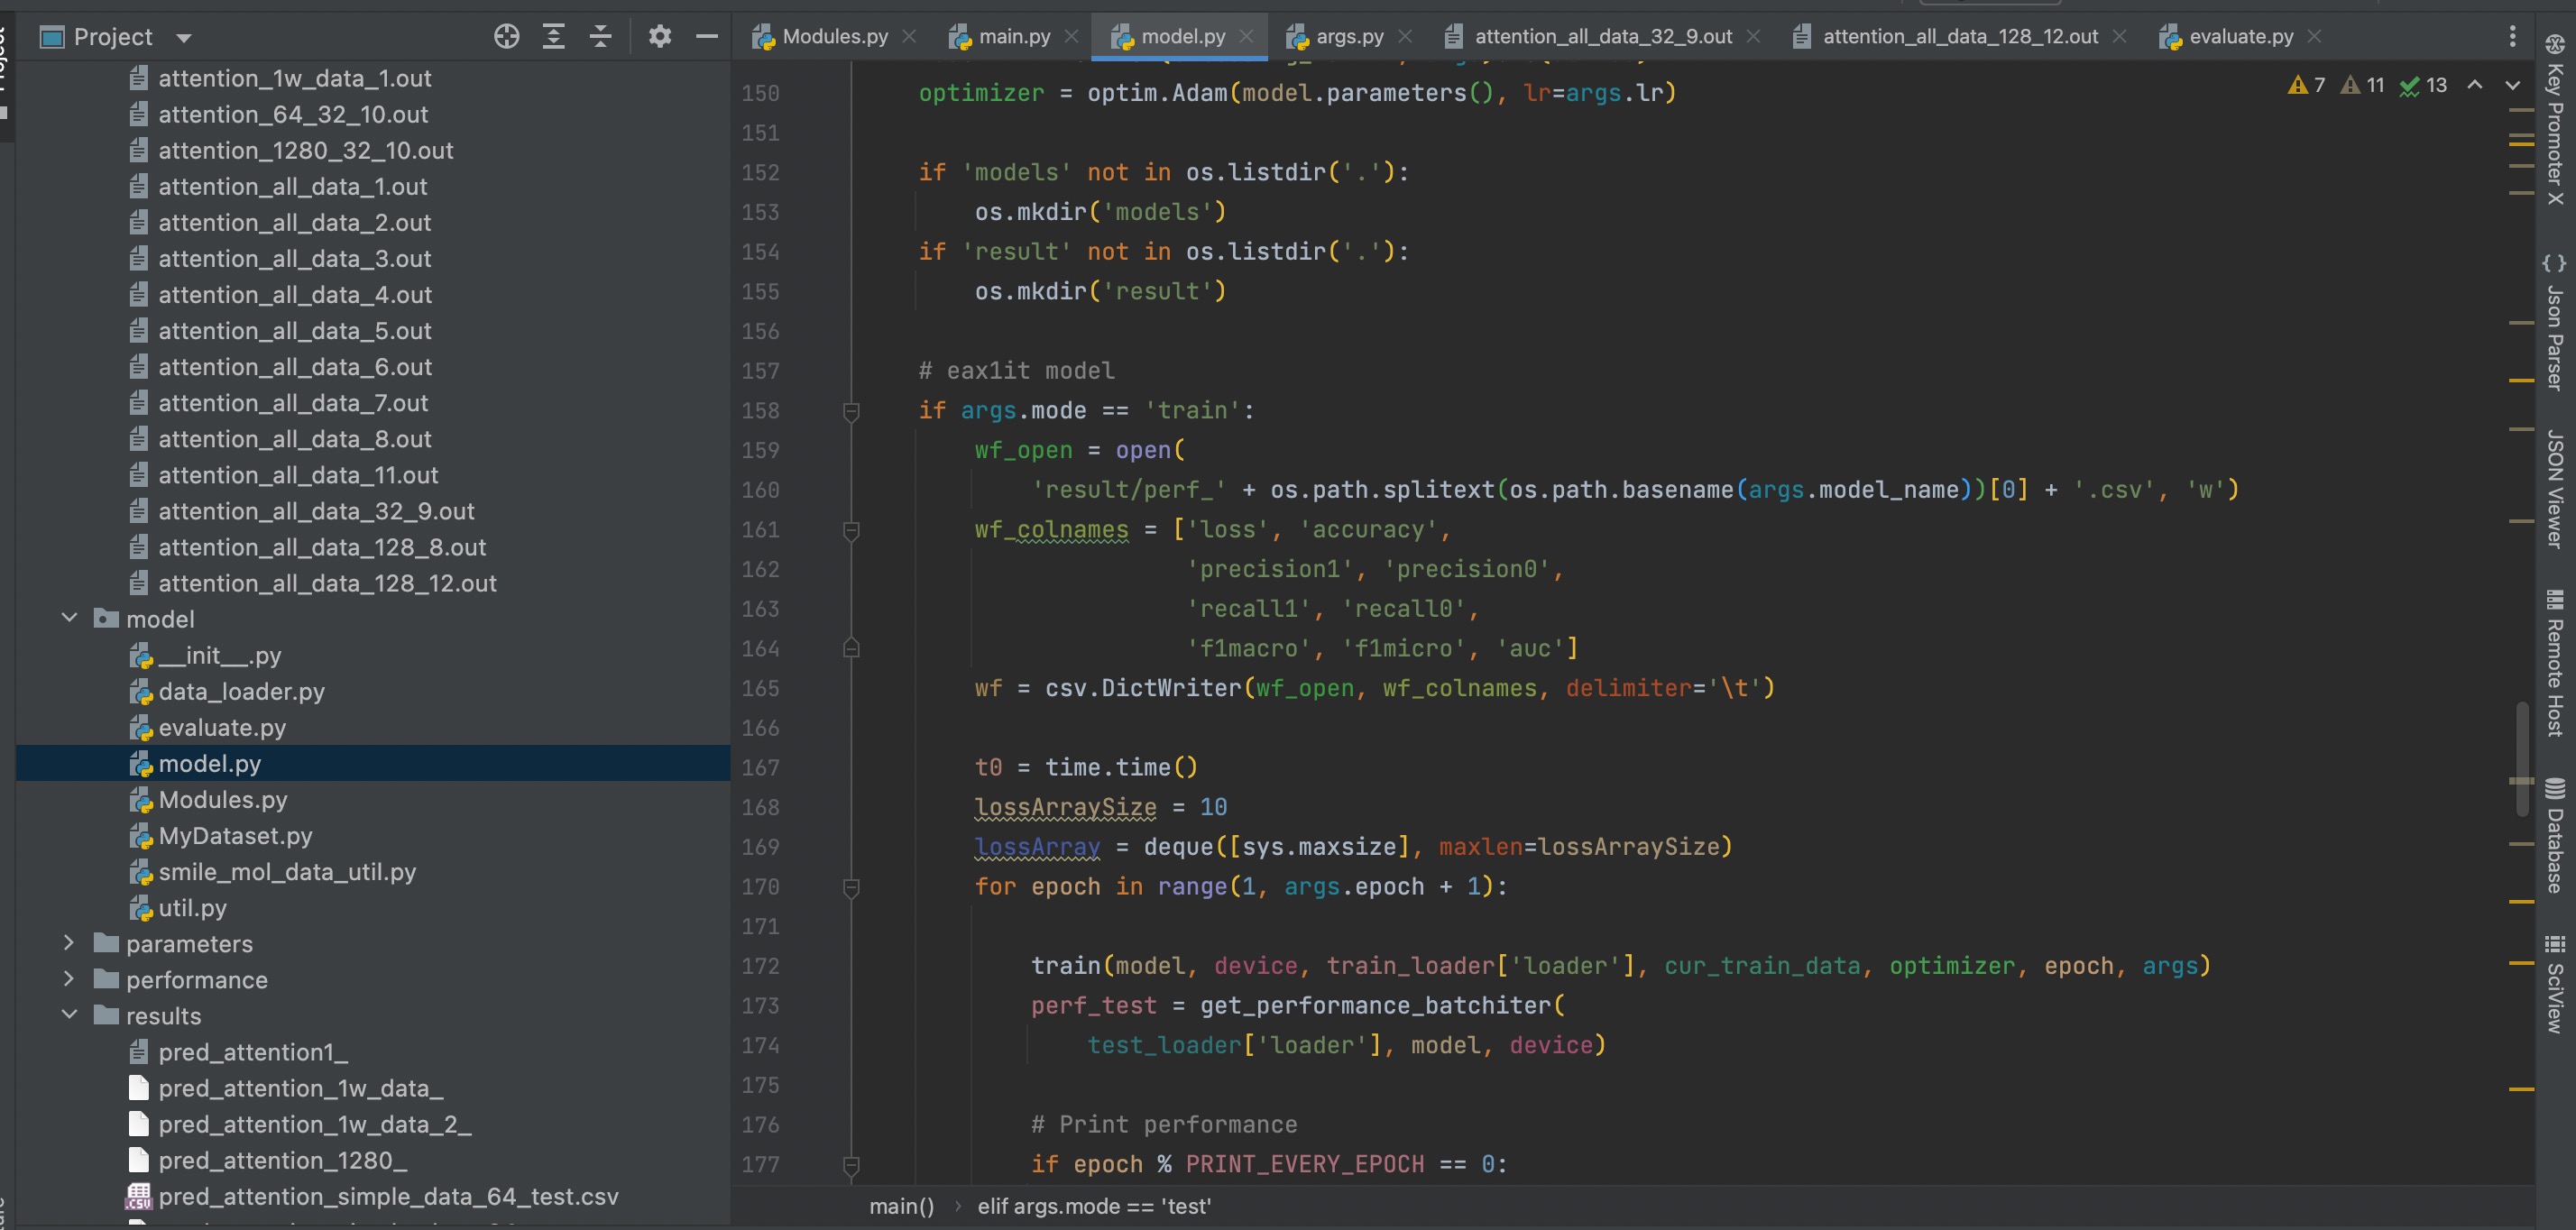Click the Expand All icon in Project panel
The height and width of the screenshot is (1230, 2576).
(553, 37)
